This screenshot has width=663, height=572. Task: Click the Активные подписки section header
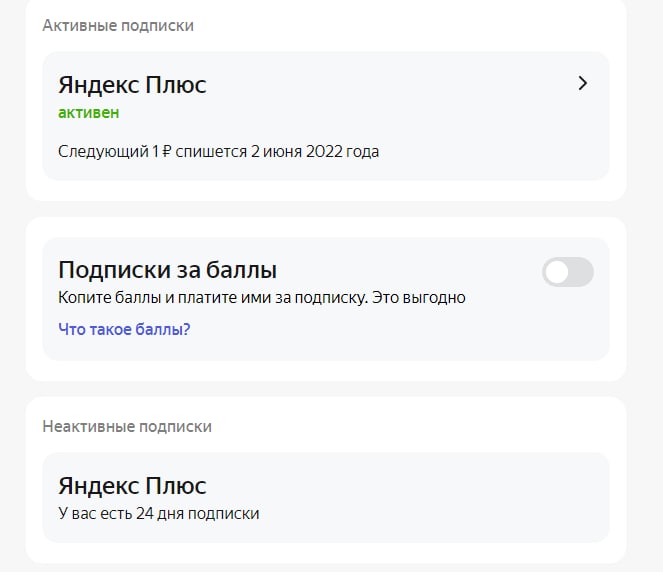point(118,26)
